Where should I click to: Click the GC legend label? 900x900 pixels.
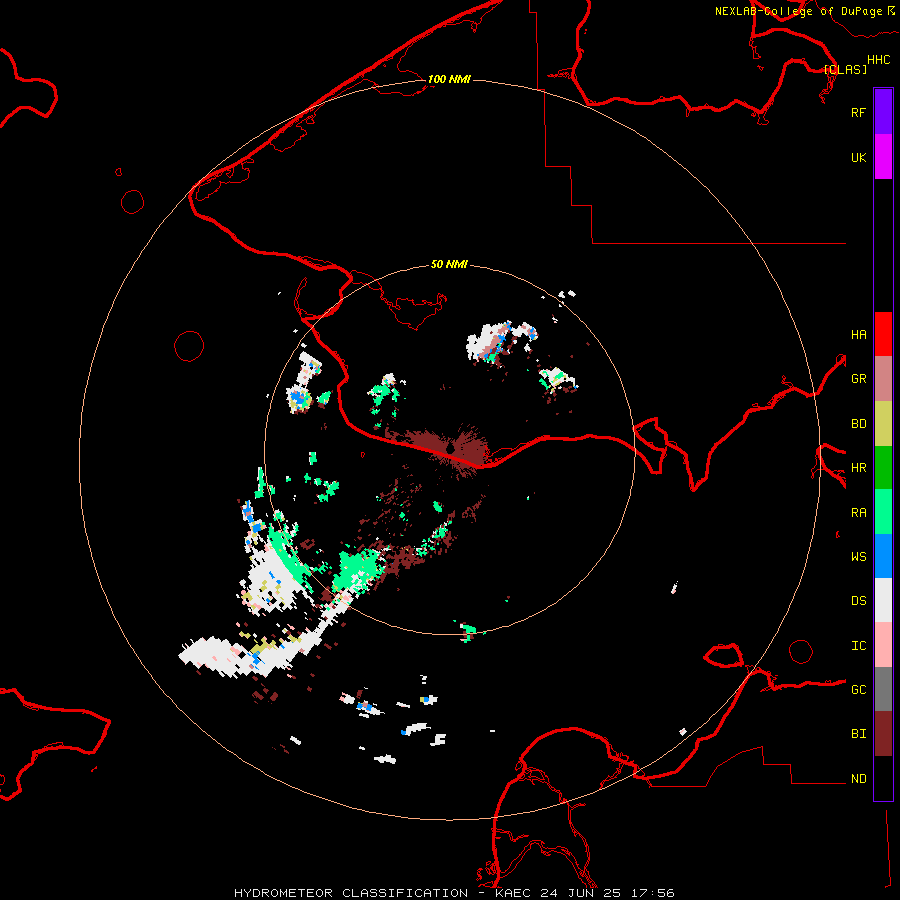point(858,690)
